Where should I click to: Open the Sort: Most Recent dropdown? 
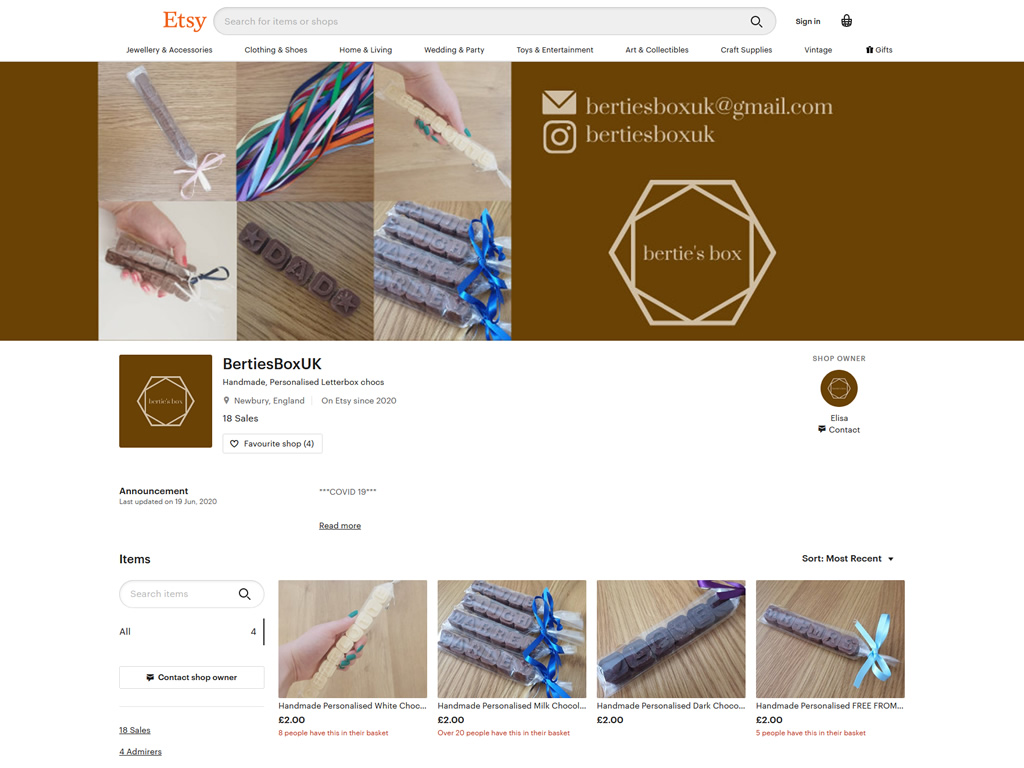[x=847, y=559]
